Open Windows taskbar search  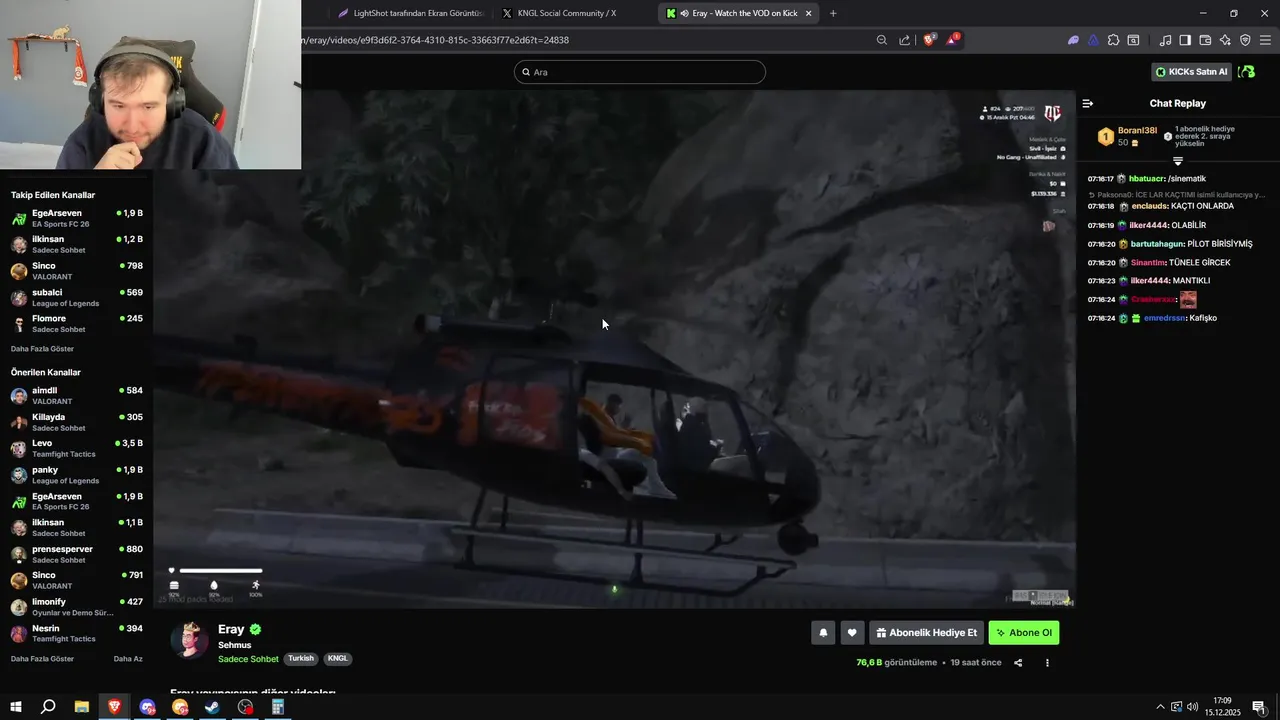tap(48, 707)
